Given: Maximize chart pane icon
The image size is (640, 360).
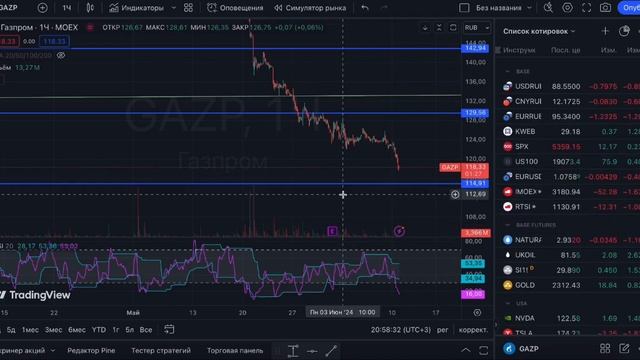Looking at the screenshot, I should [x=453, y=28].
